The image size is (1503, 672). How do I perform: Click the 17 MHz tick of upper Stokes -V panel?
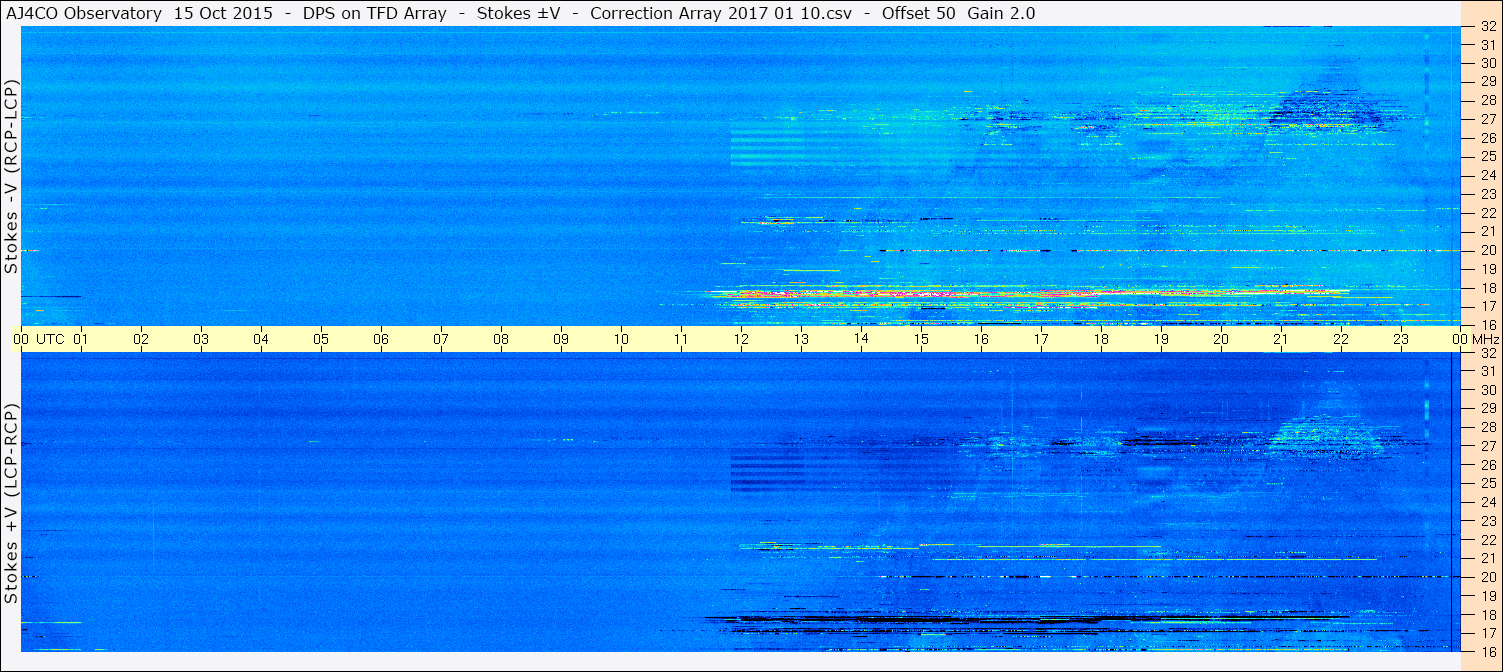click(1488, 306)
